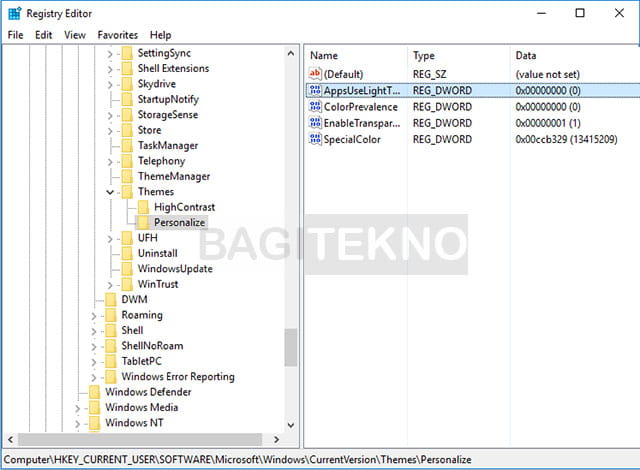Screen dimensions: 640x470
Task: Expand the SettingSync key
Action: pos(110,54)
